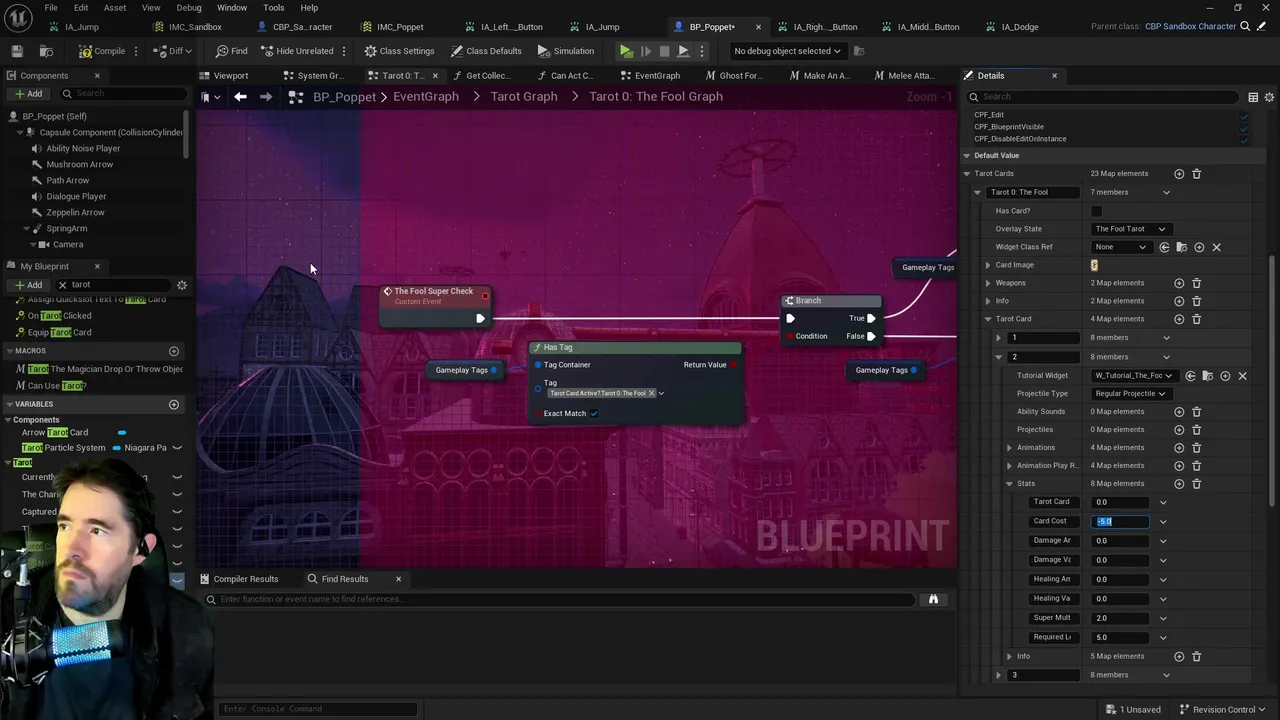The image size is (1280, 720).
Task: Collapse the Stats section
Action: point(1009,484)
